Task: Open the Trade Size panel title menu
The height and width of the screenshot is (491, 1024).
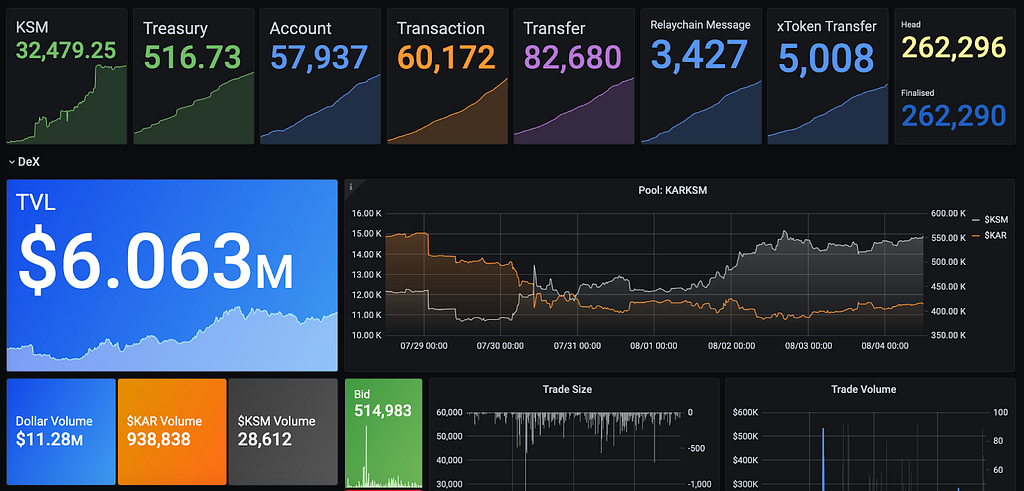Action: [567, 389]
